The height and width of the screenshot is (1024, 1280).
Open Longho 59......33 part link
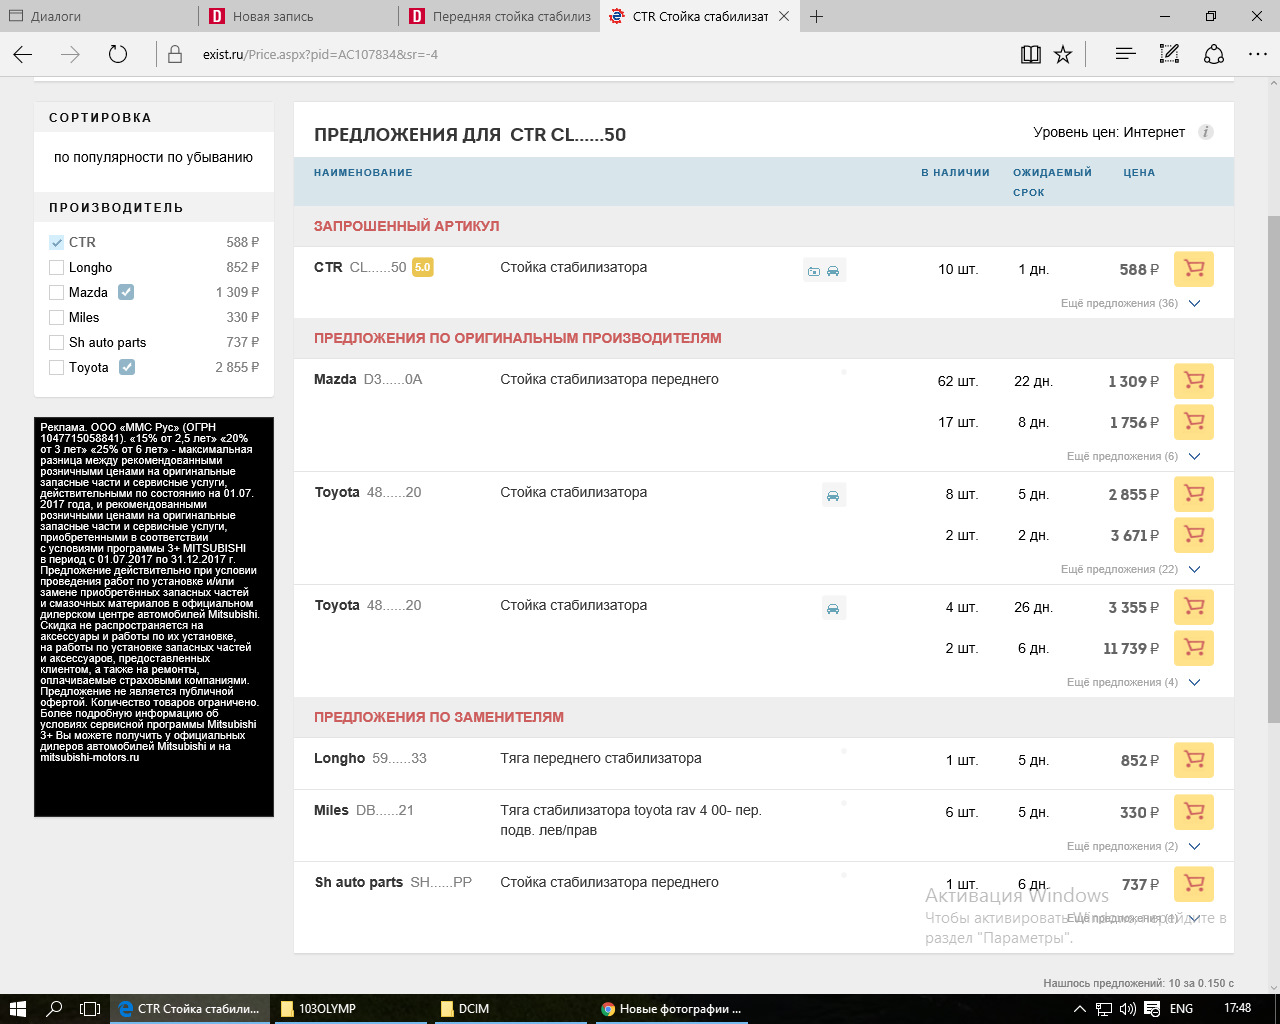[x=370, y=758]
